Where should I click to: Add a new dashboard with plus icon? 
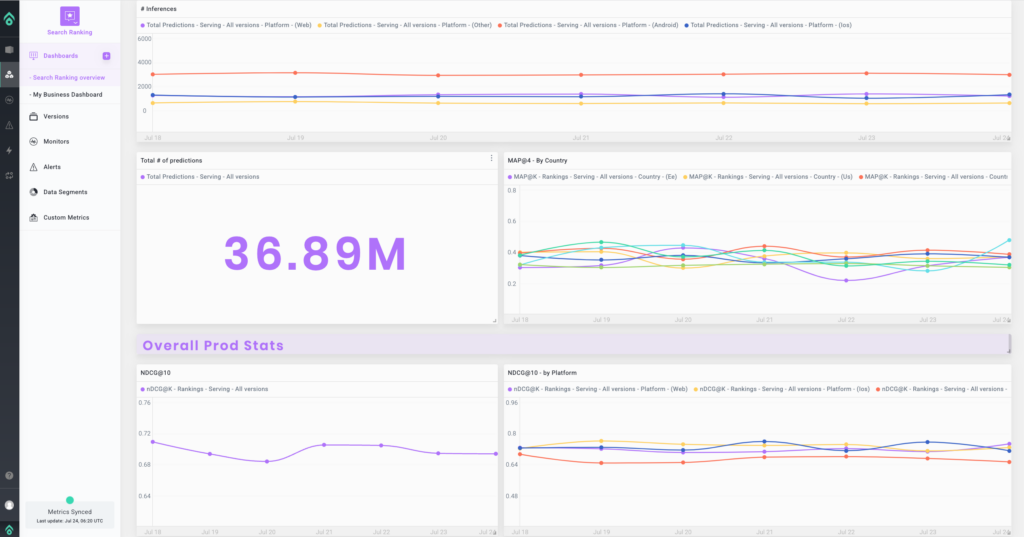(106, 56)
